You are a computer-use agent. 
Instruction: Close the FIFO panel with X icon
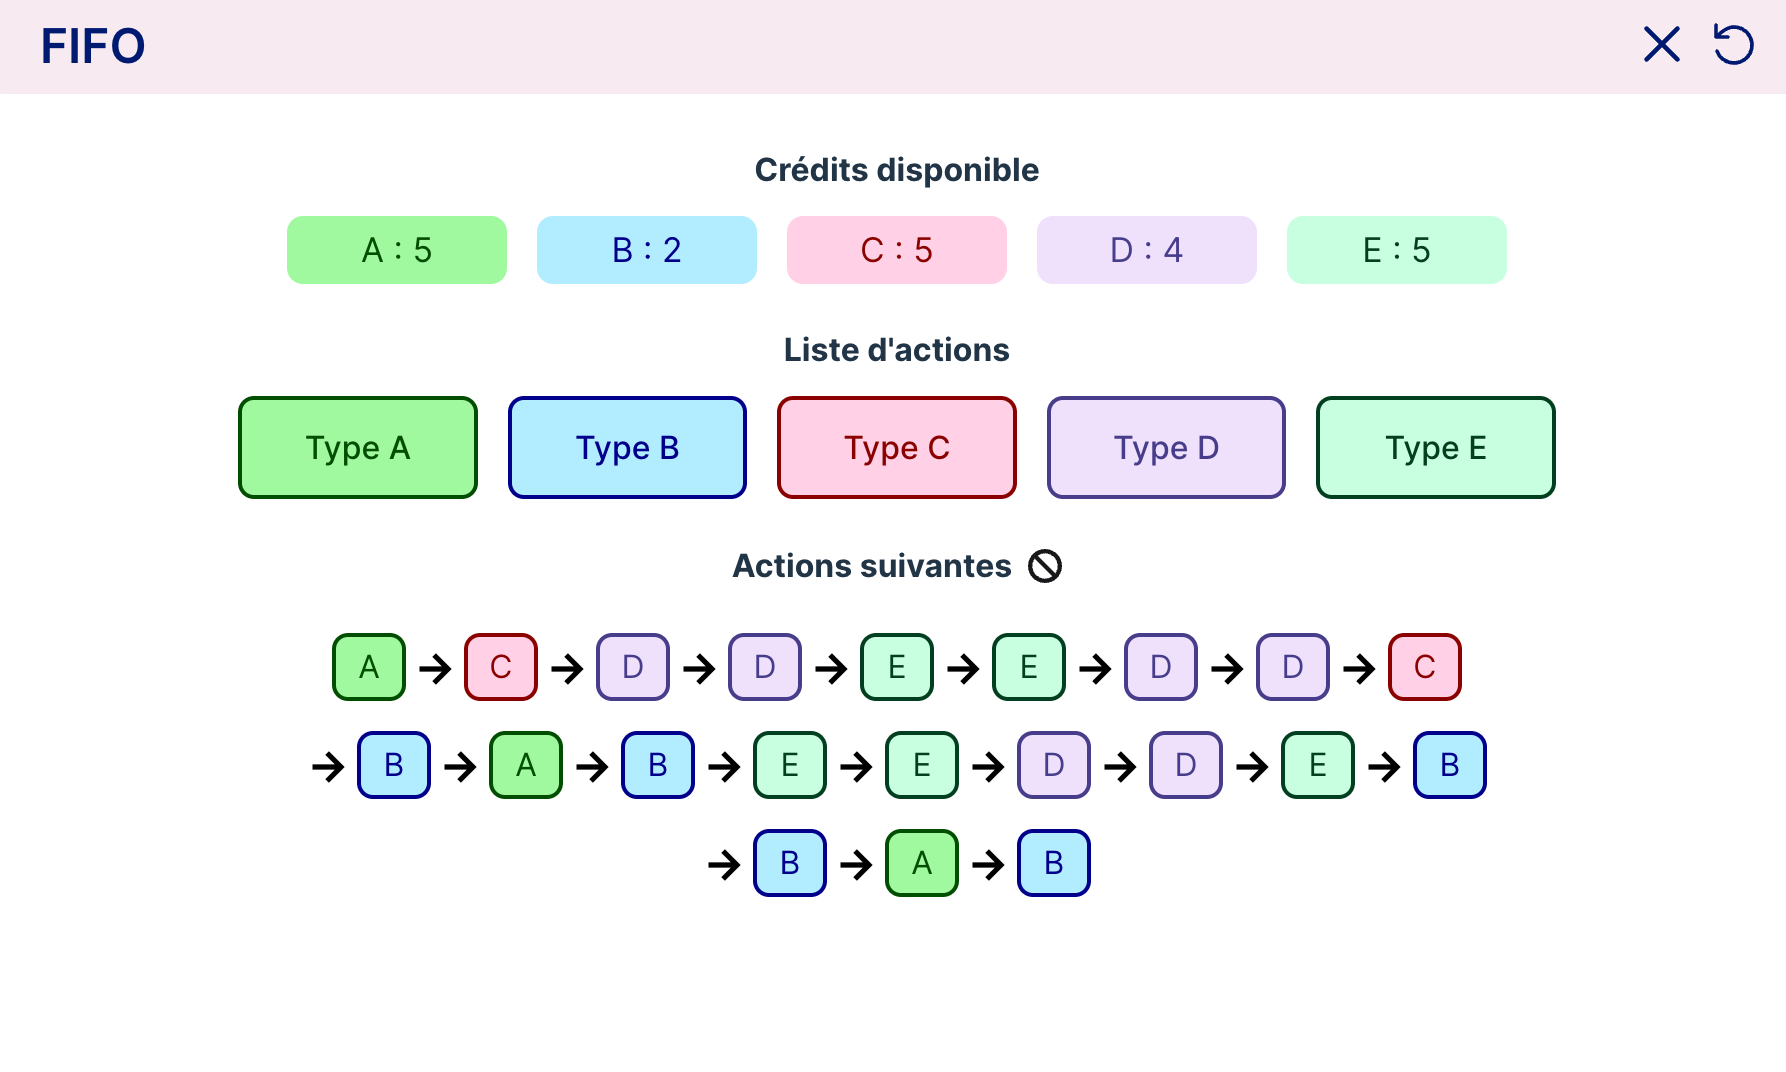point(1662,45)
